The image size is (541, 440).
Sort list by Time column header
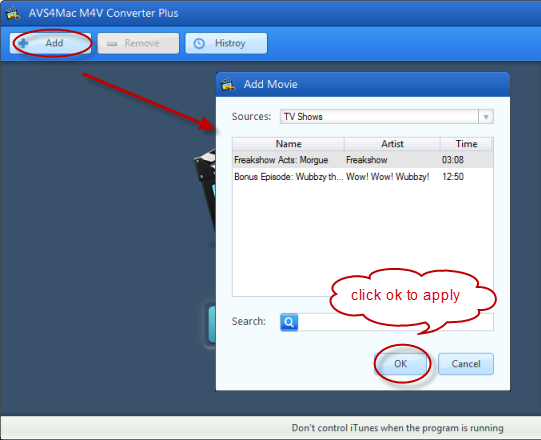[466, 144]
